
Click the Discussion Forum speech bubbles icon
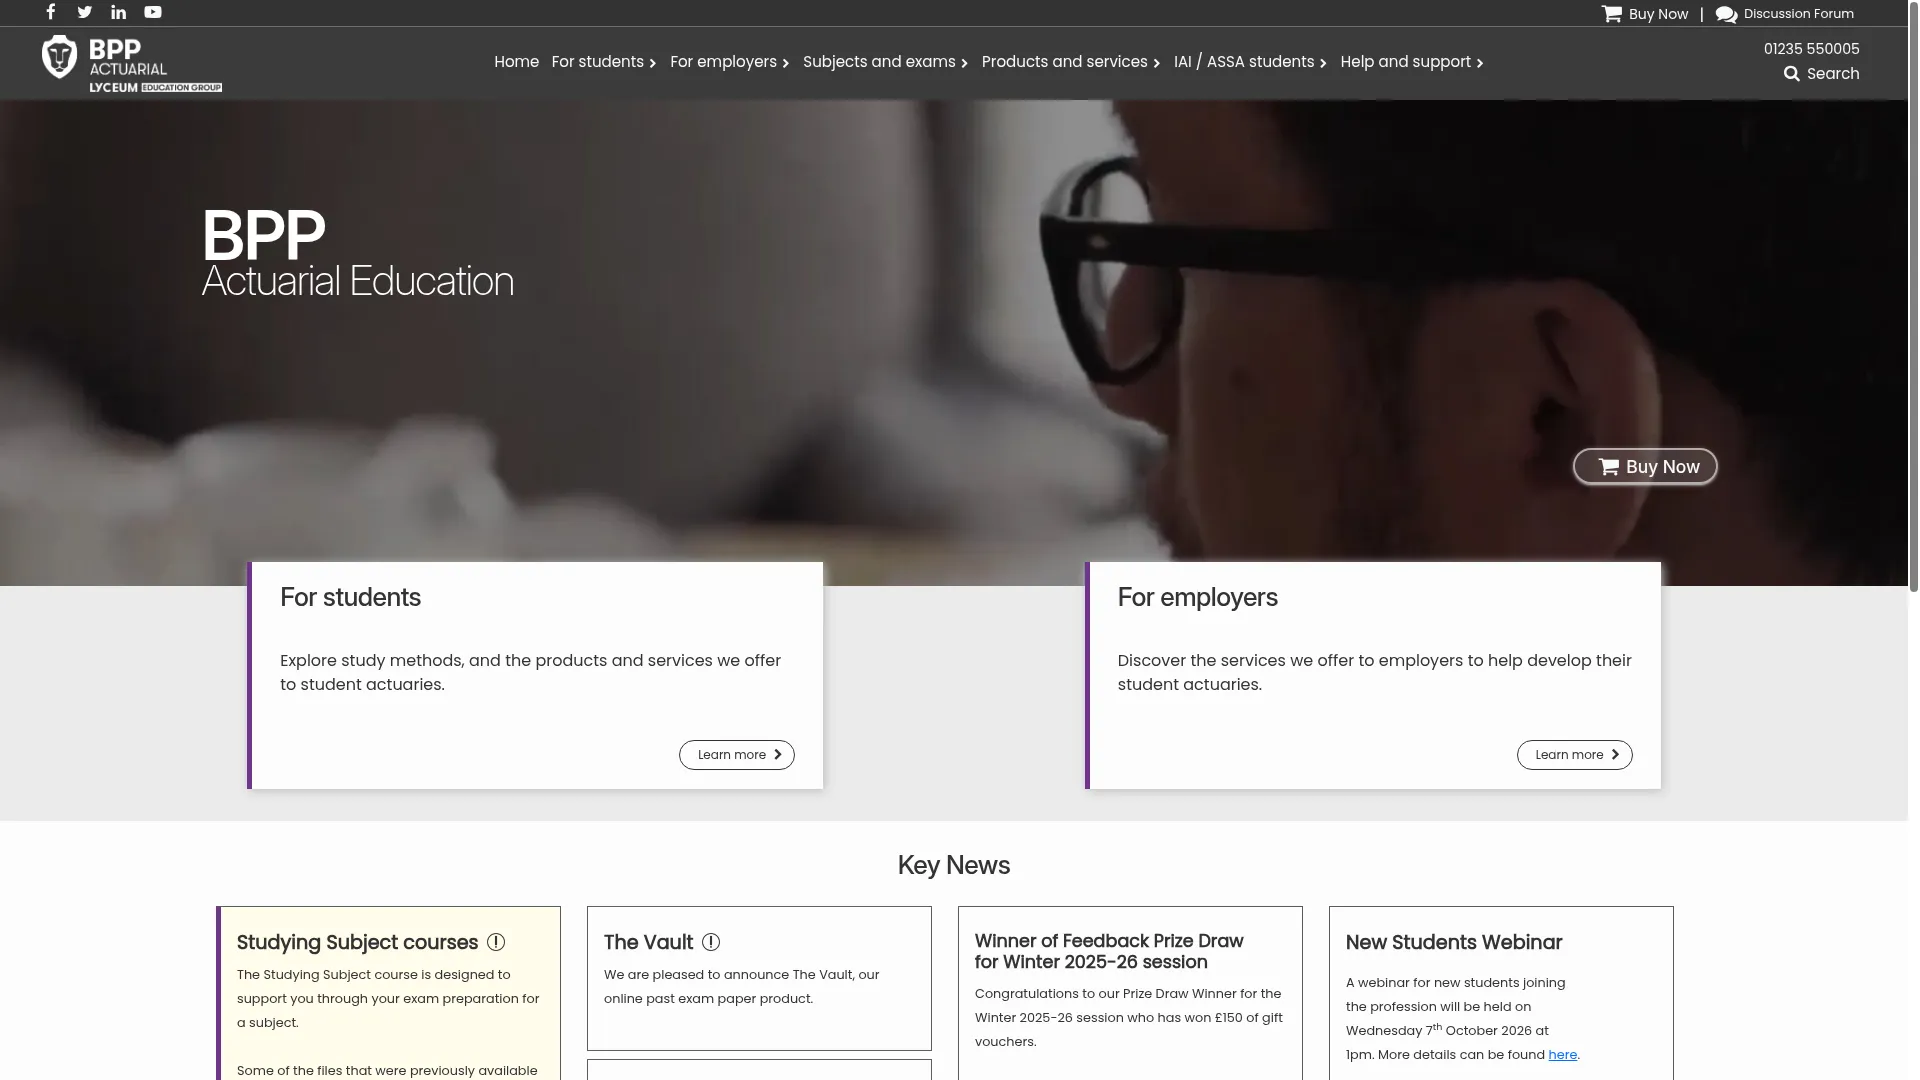tap(1726, 14)
